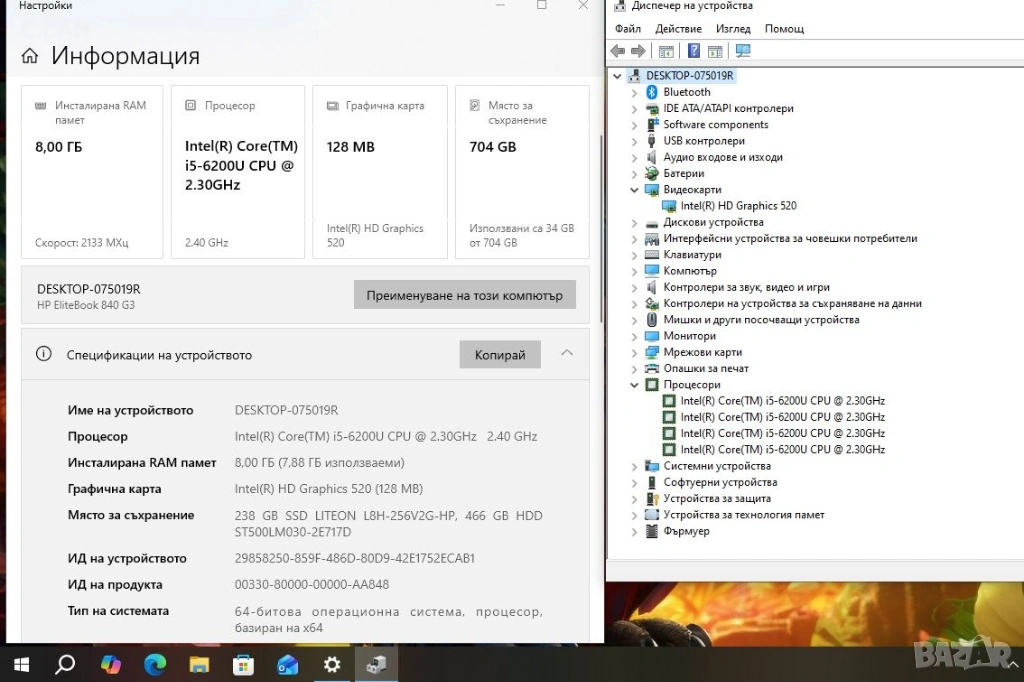Collapse Спецификации на устройството section chevron
This screenshot has height=682, width=1024.
[x=567, y=354]
